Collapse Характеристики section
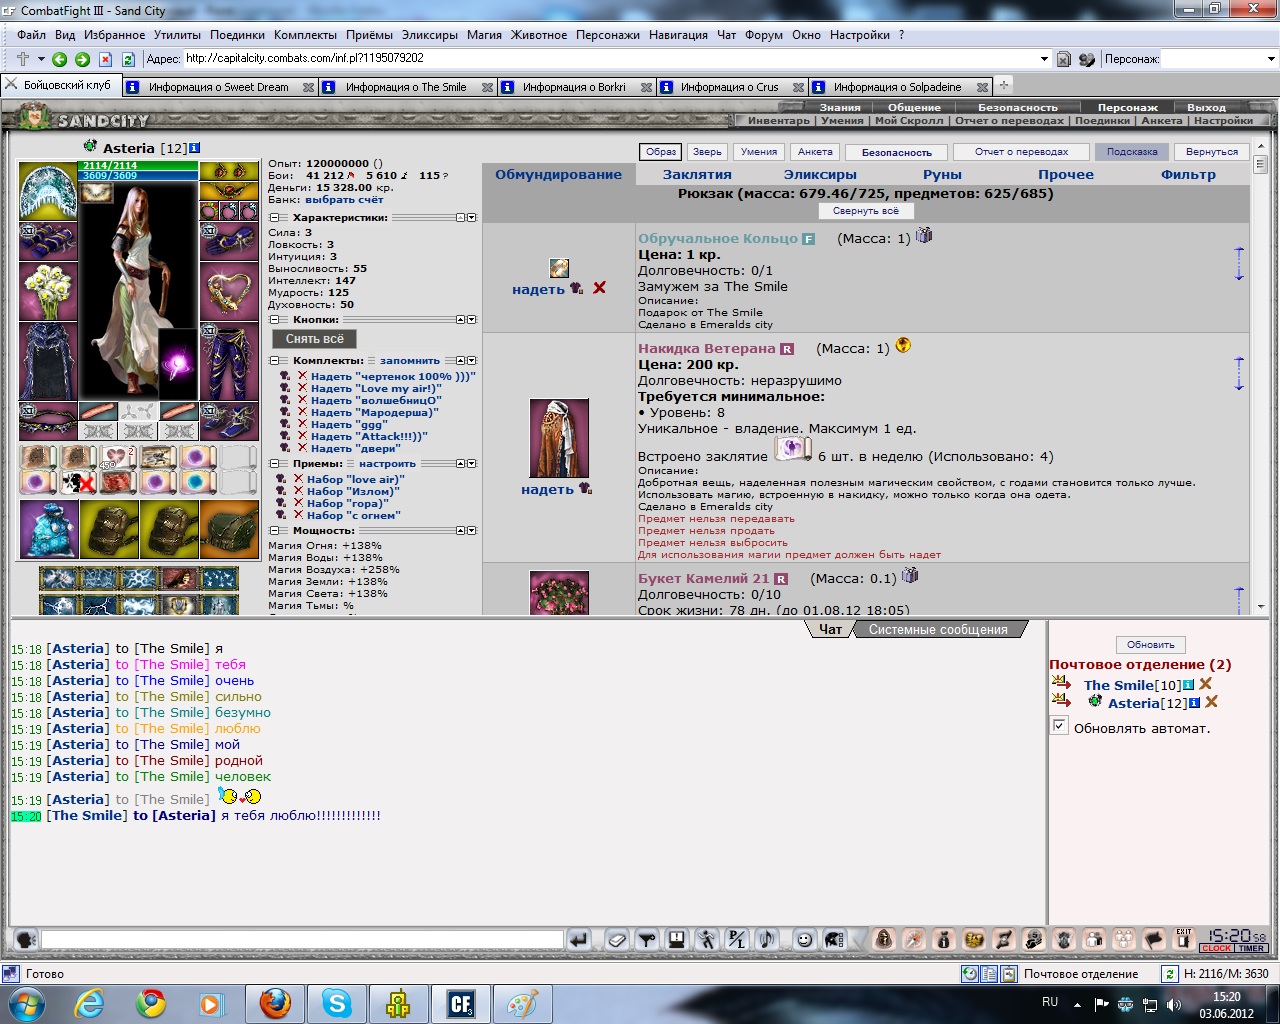The height and width of the screenshot is (1024, 1280). coord(274,217)
